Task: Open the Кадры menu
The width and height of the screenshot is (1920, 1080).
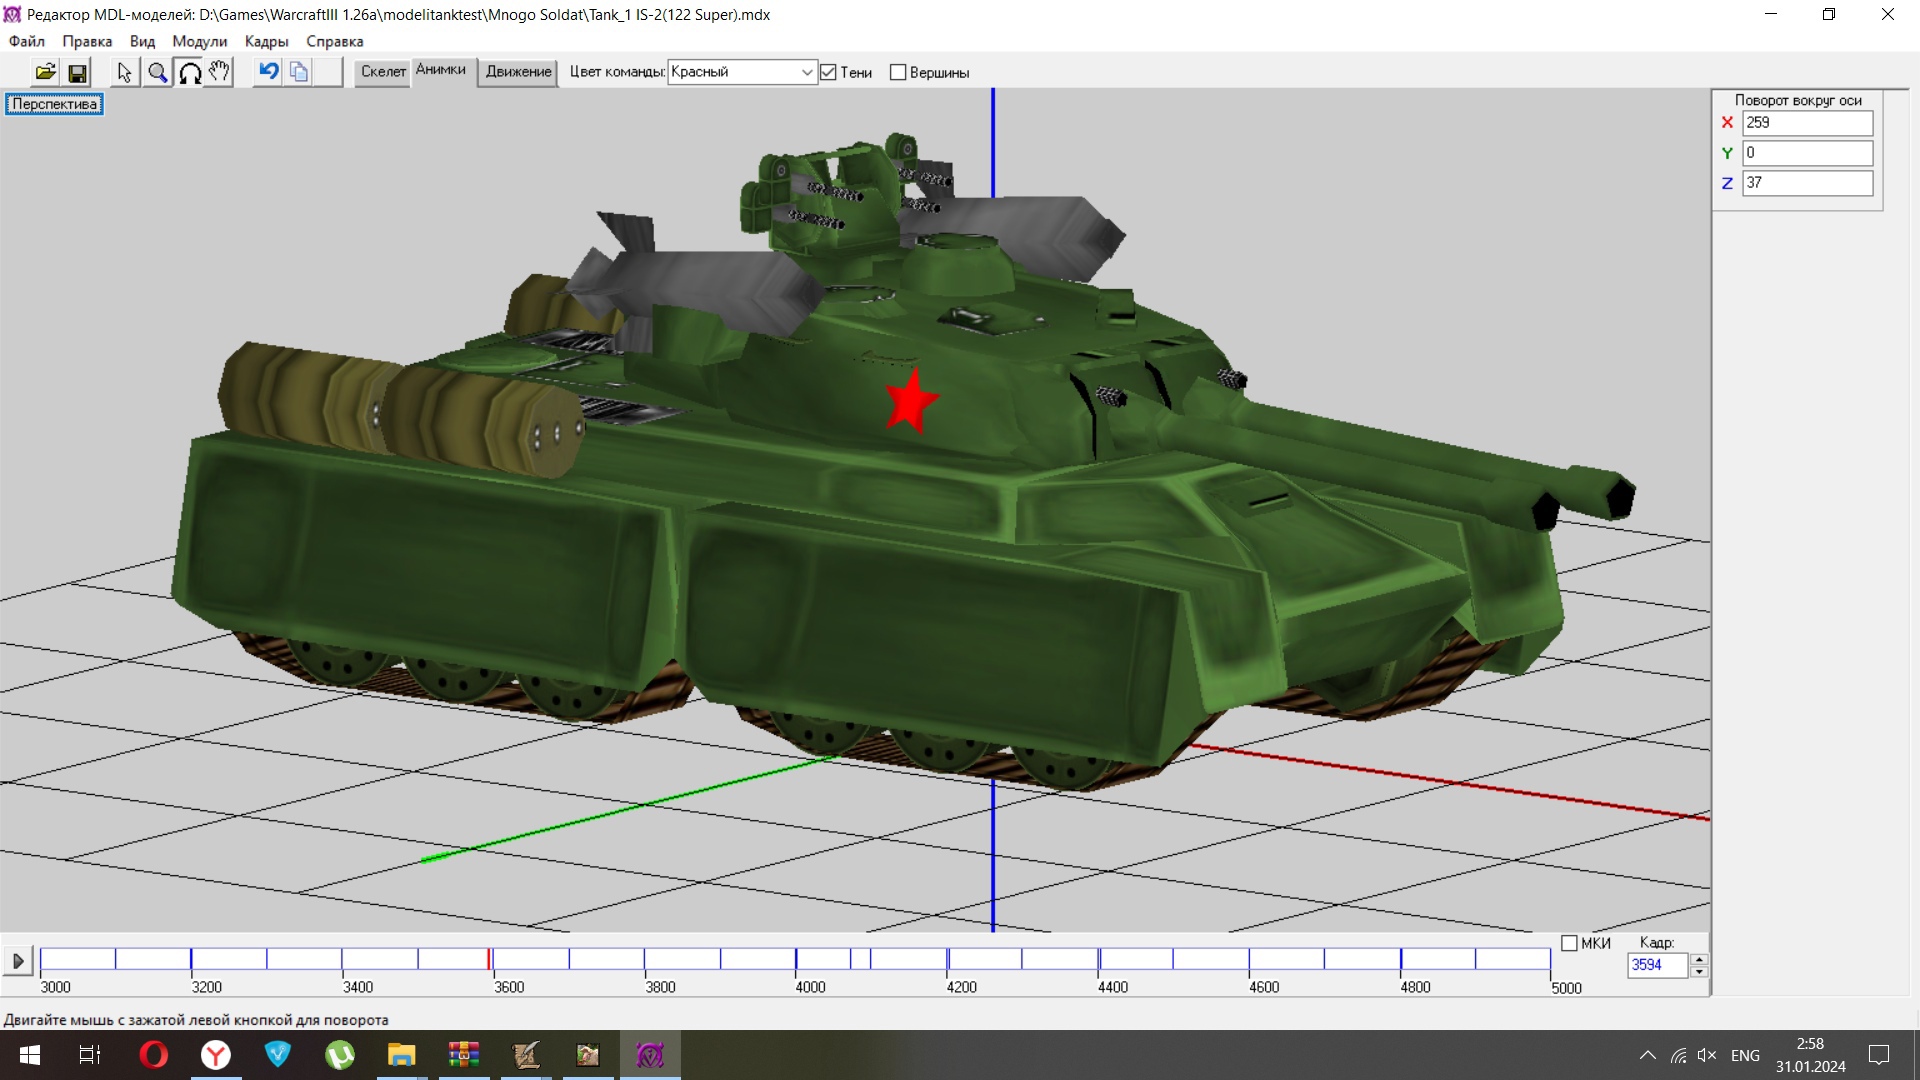Action: [266, 41]
